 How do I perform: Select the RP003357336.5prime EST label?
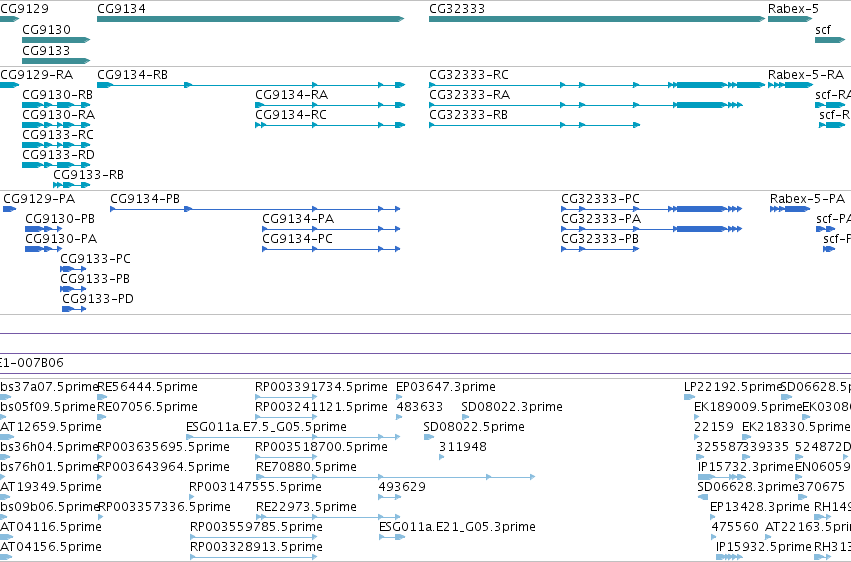tap(164, 507)
